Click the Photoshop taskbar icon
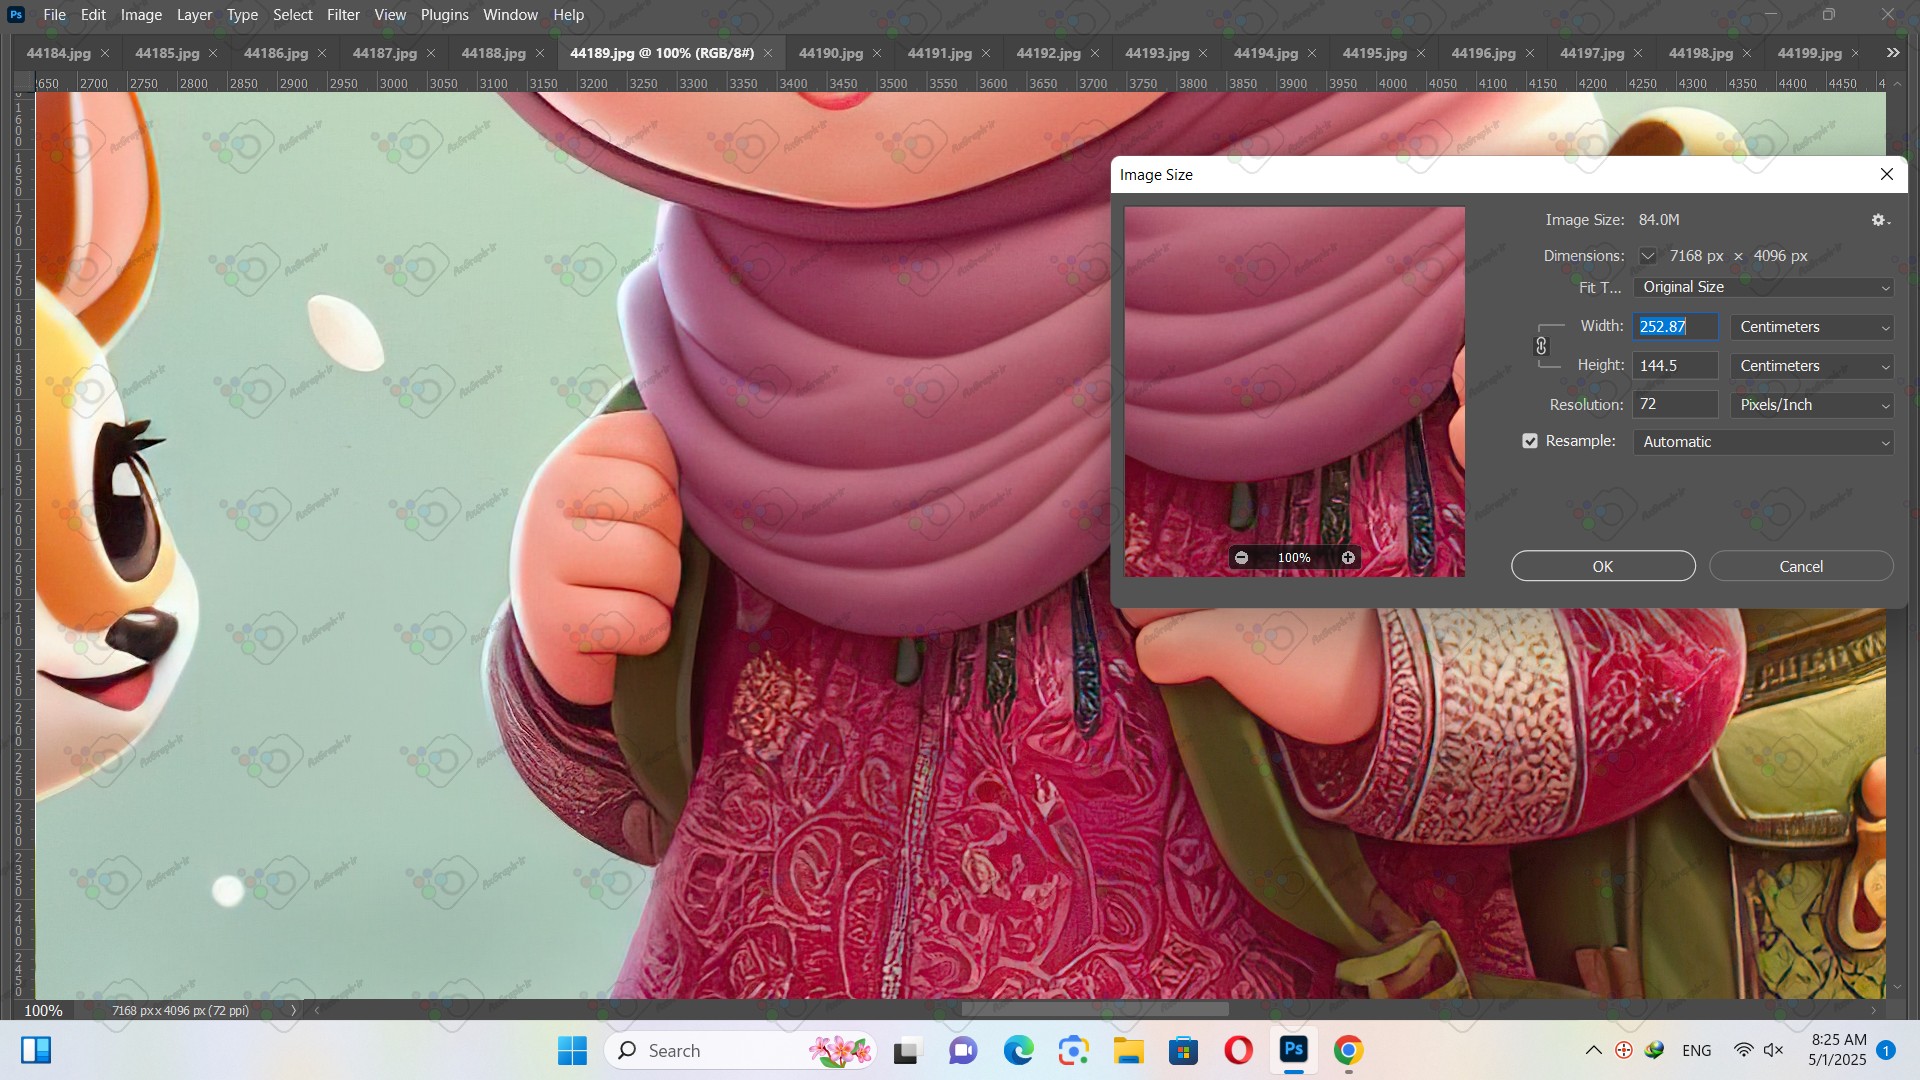The image size is (1920, 1080). click(1294, 1050)
